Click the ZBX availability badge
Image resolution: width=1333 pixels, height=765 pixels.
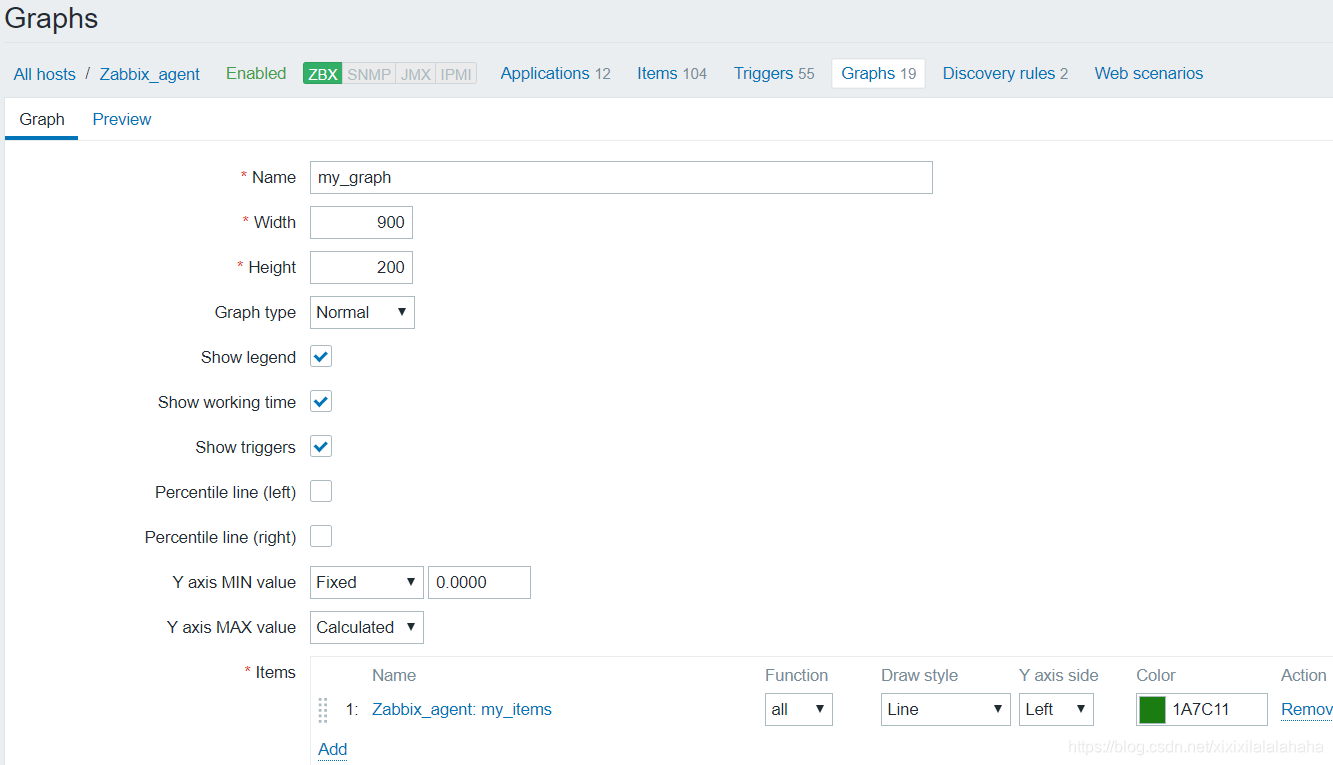[323, 74]
